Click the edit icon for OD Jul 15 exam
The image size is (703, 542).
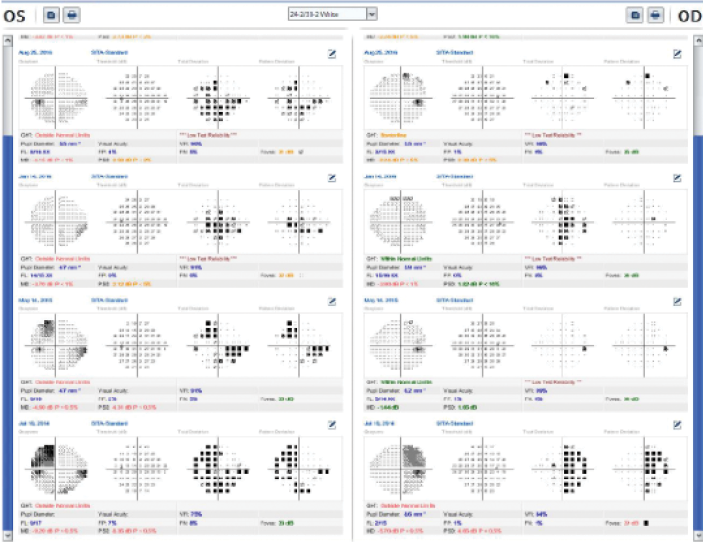[677, 425]
